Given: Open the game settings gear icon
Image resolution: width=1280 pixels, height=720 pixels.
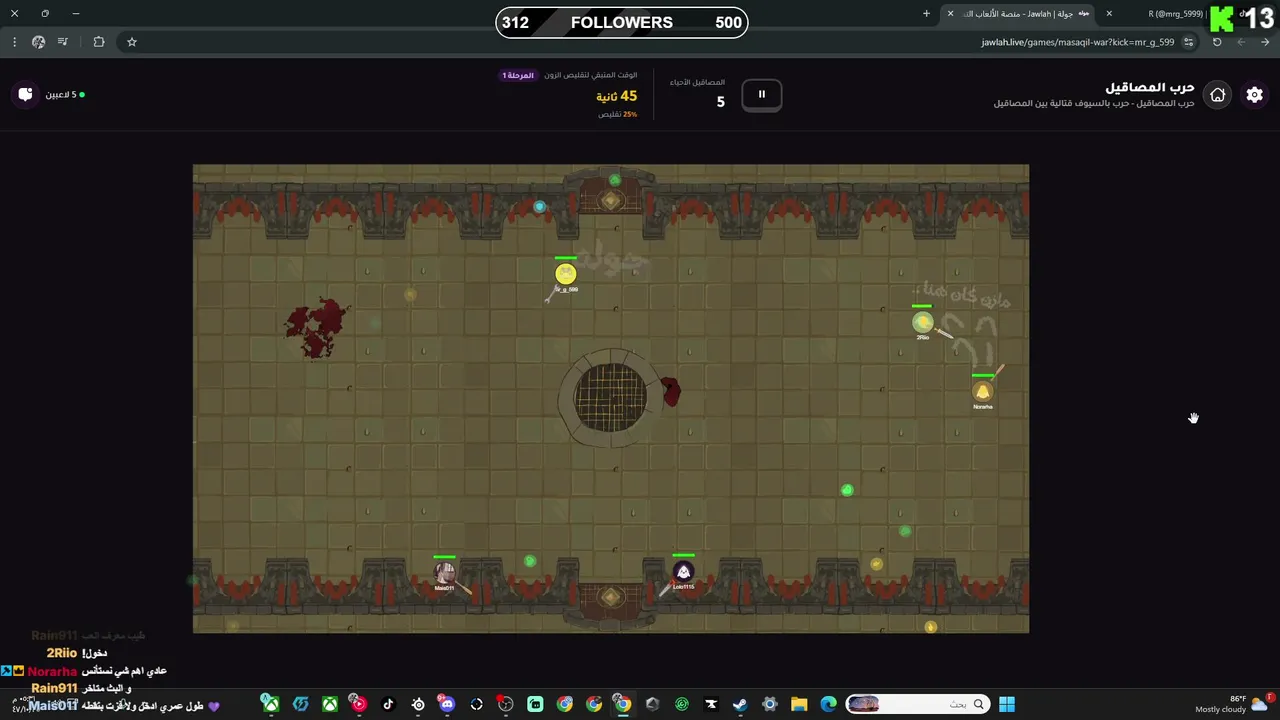Looking at the screenshot, I should 1254,95.
